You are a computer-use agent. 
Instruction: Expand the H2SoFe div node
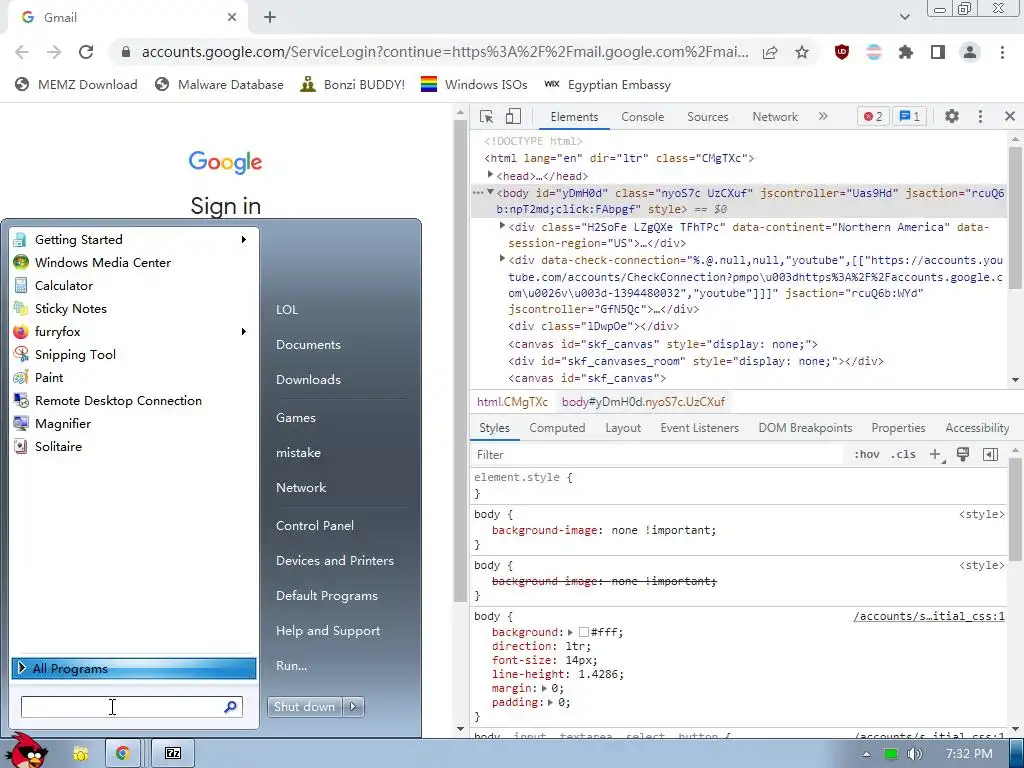(502, 226)
